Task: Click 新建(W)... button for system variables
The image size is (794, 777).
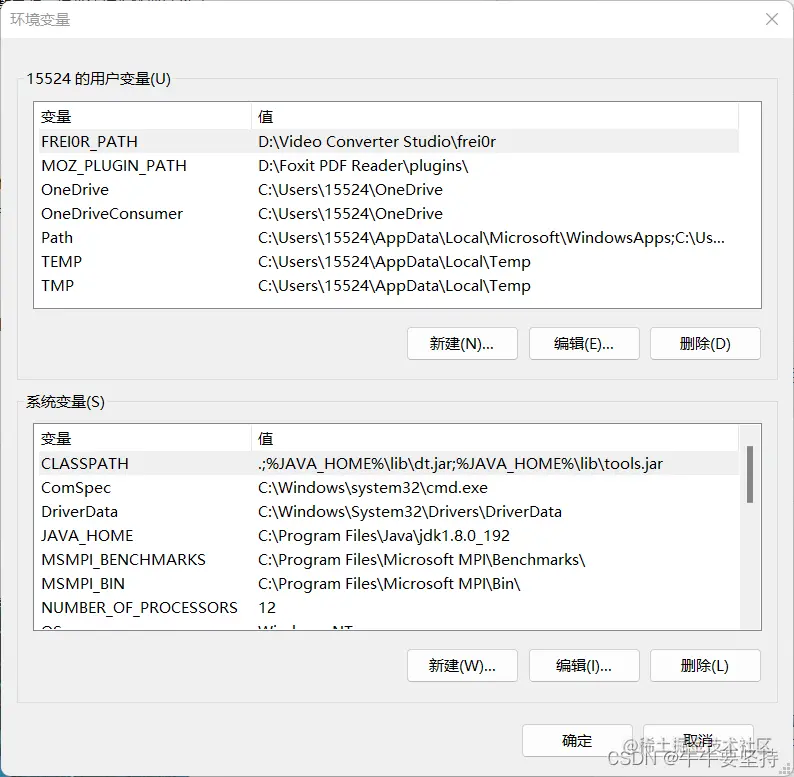Action: pyautogui.click(x=462, y=666)
